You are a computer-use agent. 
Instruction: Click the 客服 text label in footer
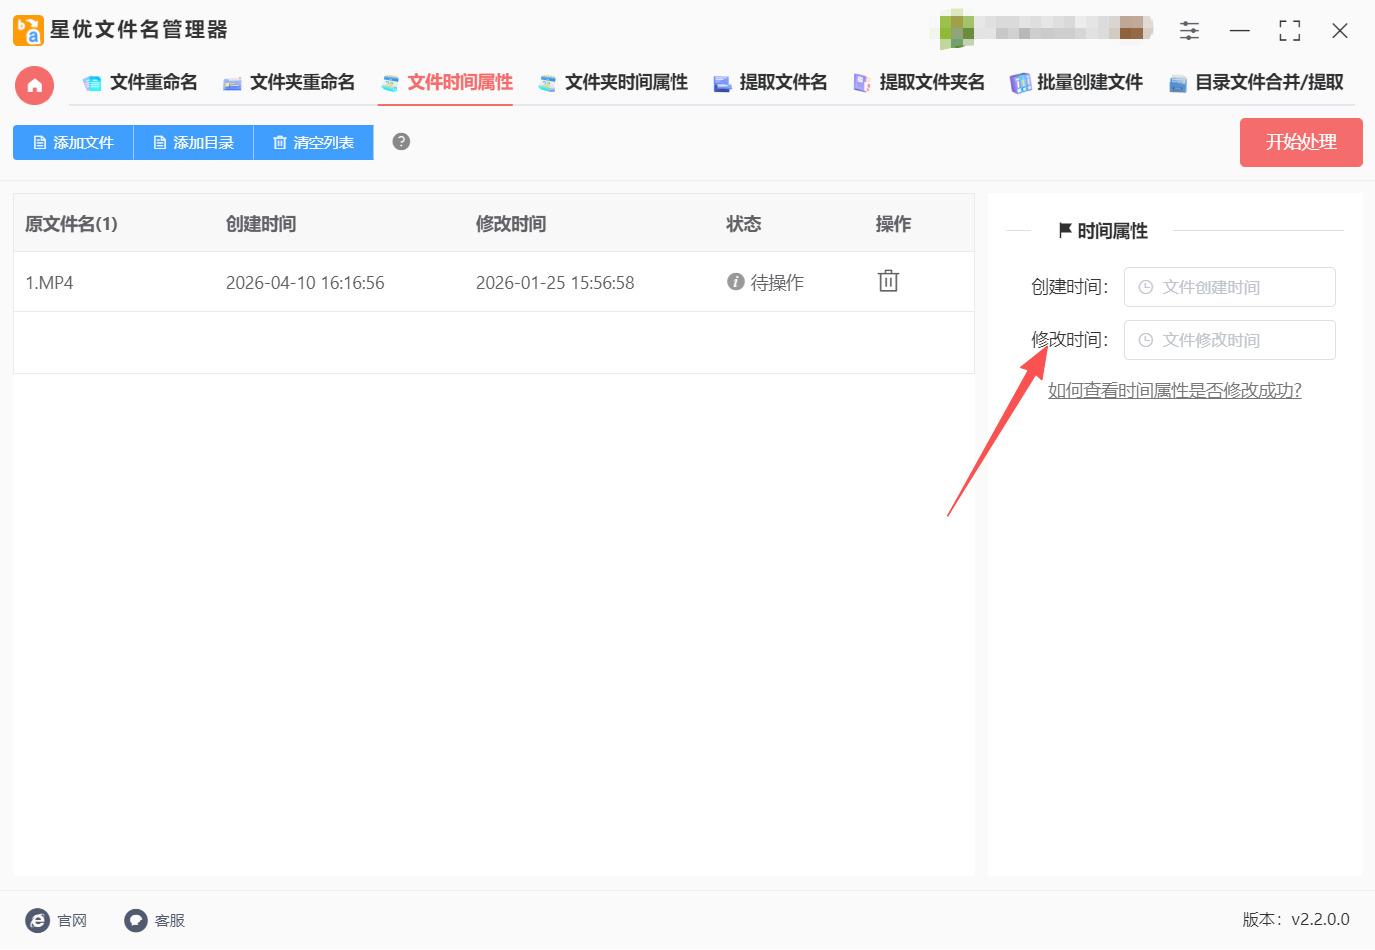pyautogui.click(x=170, y=920)
